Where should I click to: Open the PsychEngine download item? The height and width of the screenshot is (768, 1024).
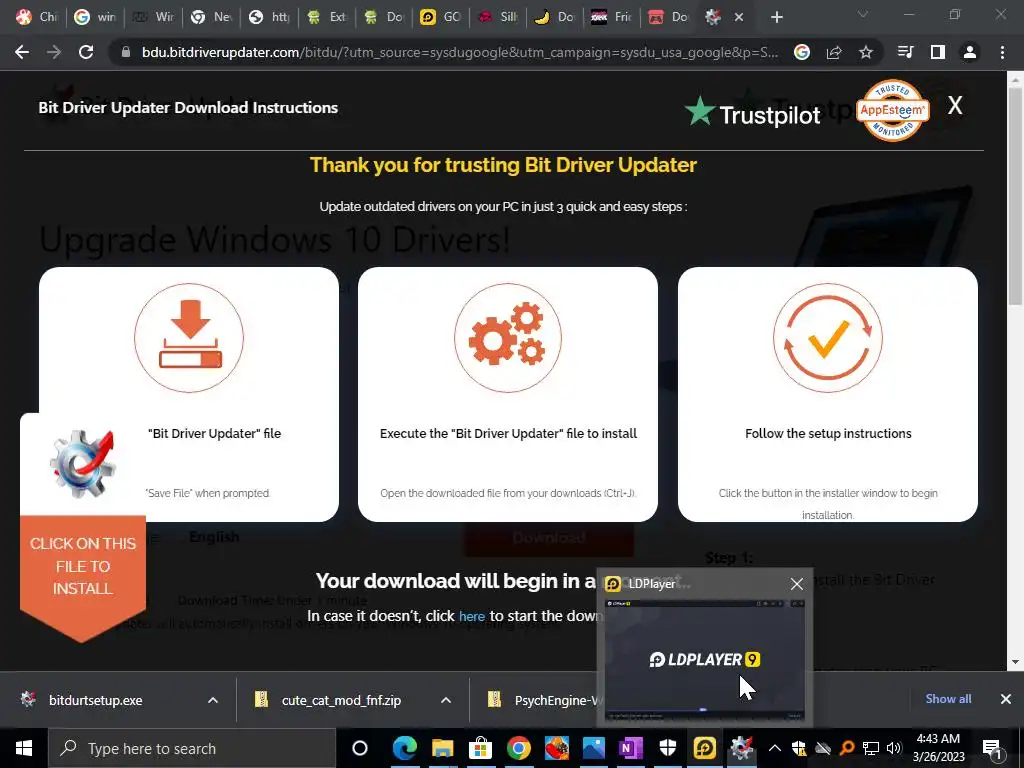(x=541, y=700)
